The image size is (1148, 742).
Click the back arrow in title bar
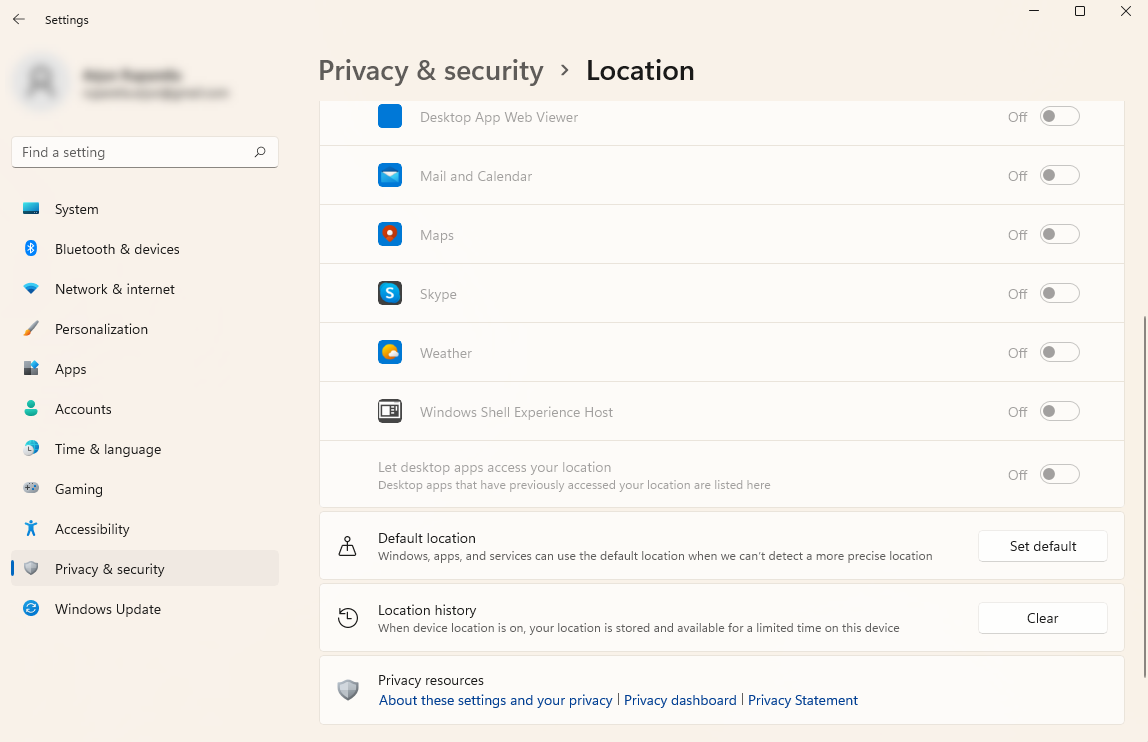tap(19, 19)
